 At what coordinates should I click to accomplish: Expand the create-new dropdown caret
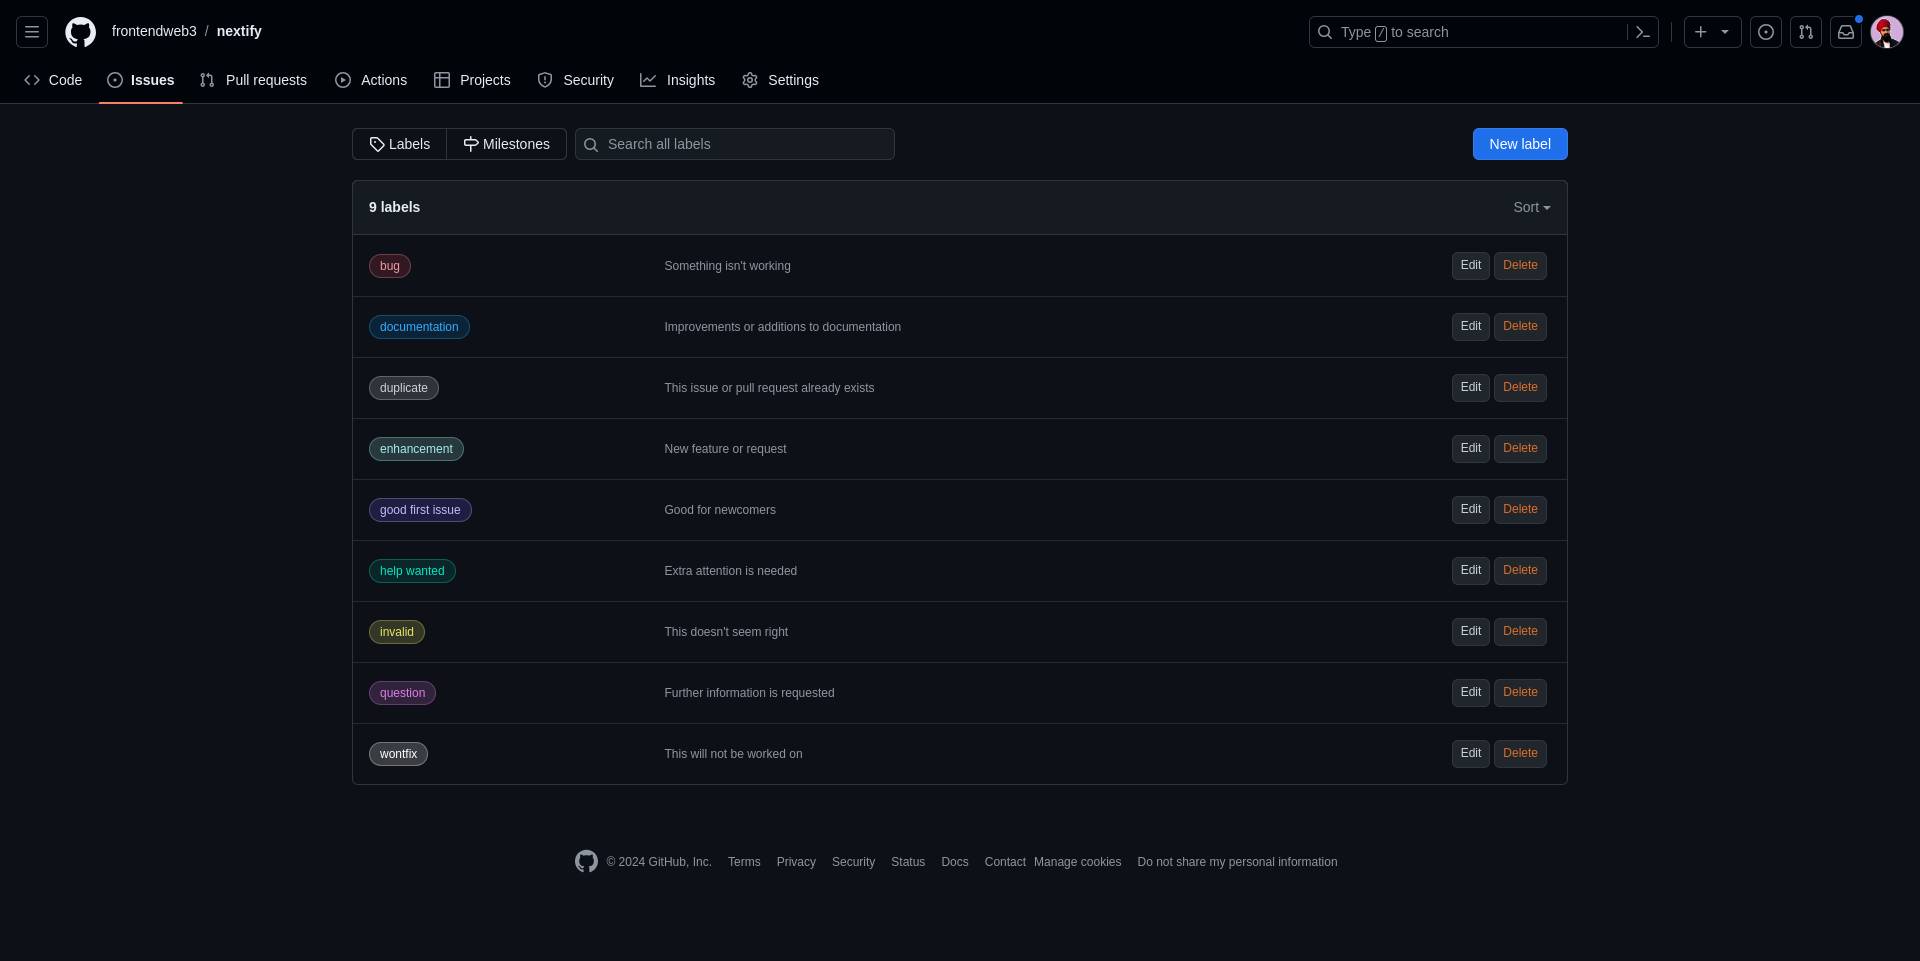[x=1725, y=32]
